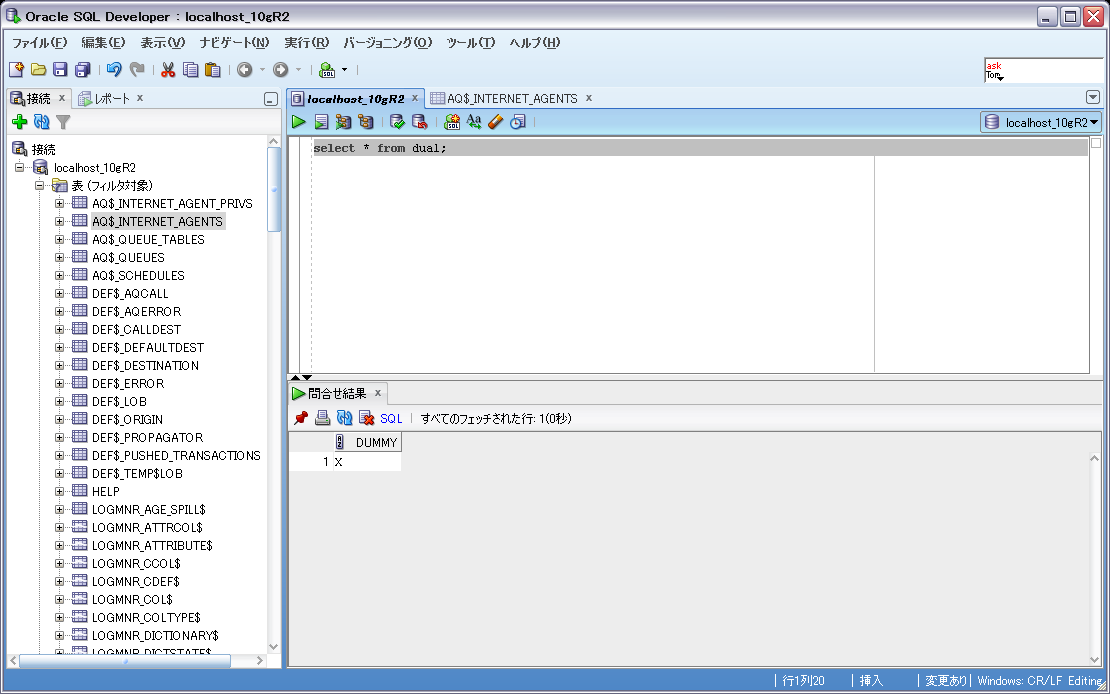Refresh the connections tree

(x=42, y=123)
